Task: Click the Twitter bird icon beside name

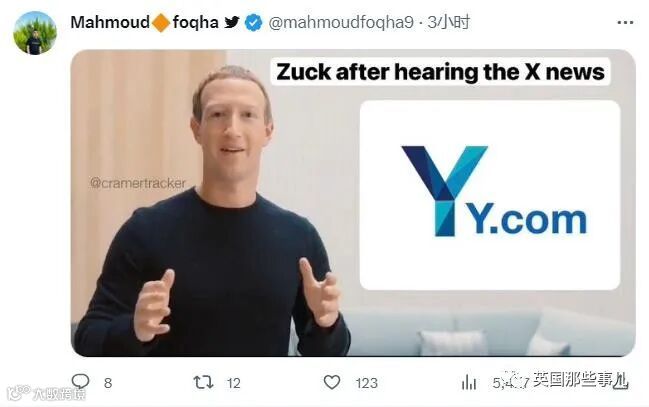Action: [x=232, y=22]
